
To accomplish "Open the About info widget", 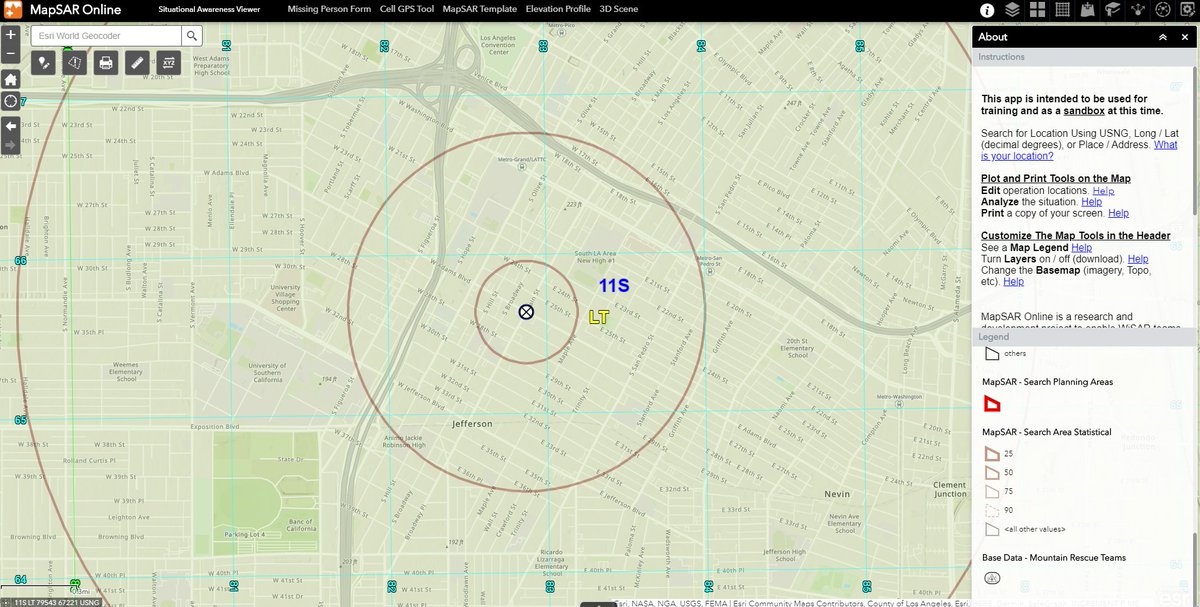I will (987, 10).
